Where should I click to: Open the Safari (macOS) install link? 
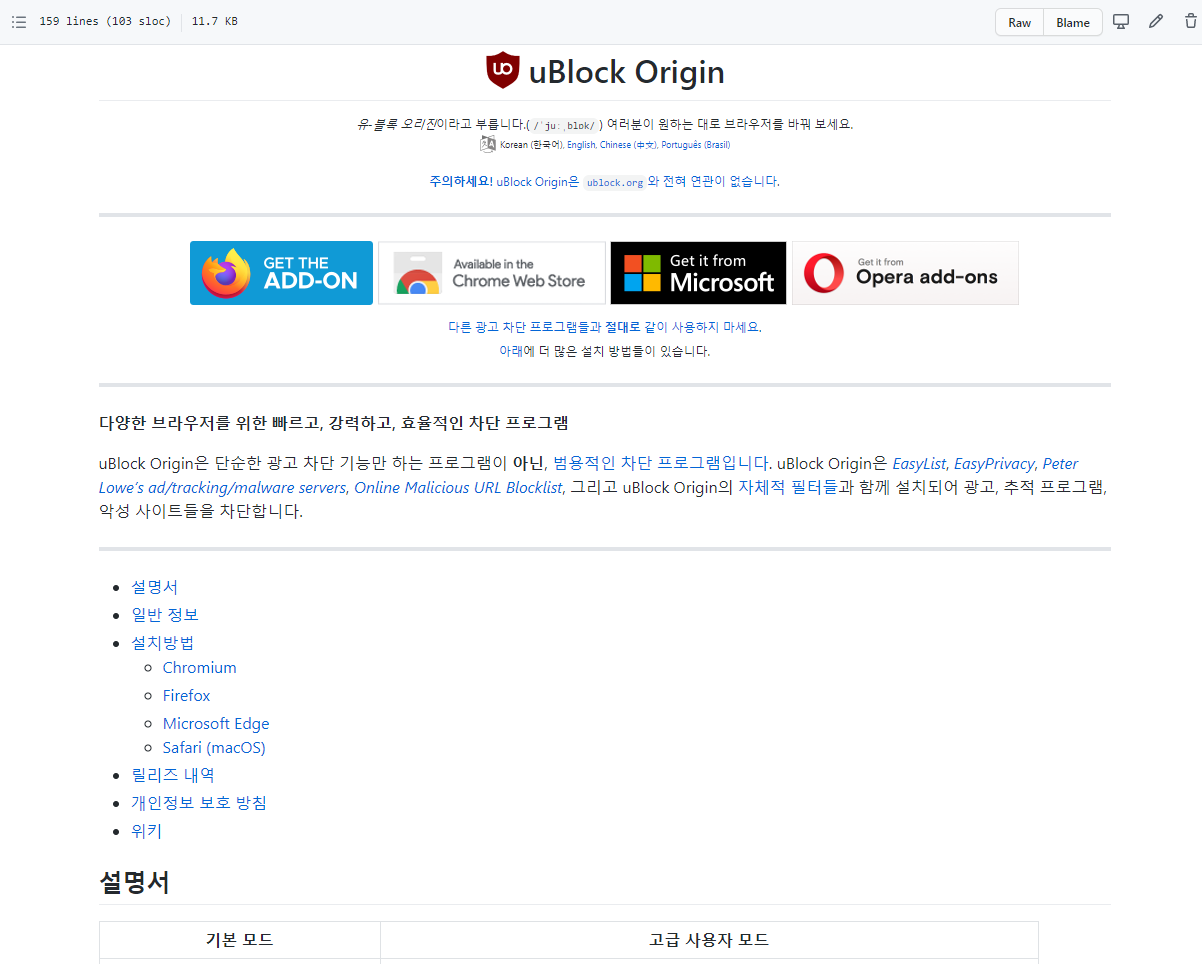[x=214, y=747]
